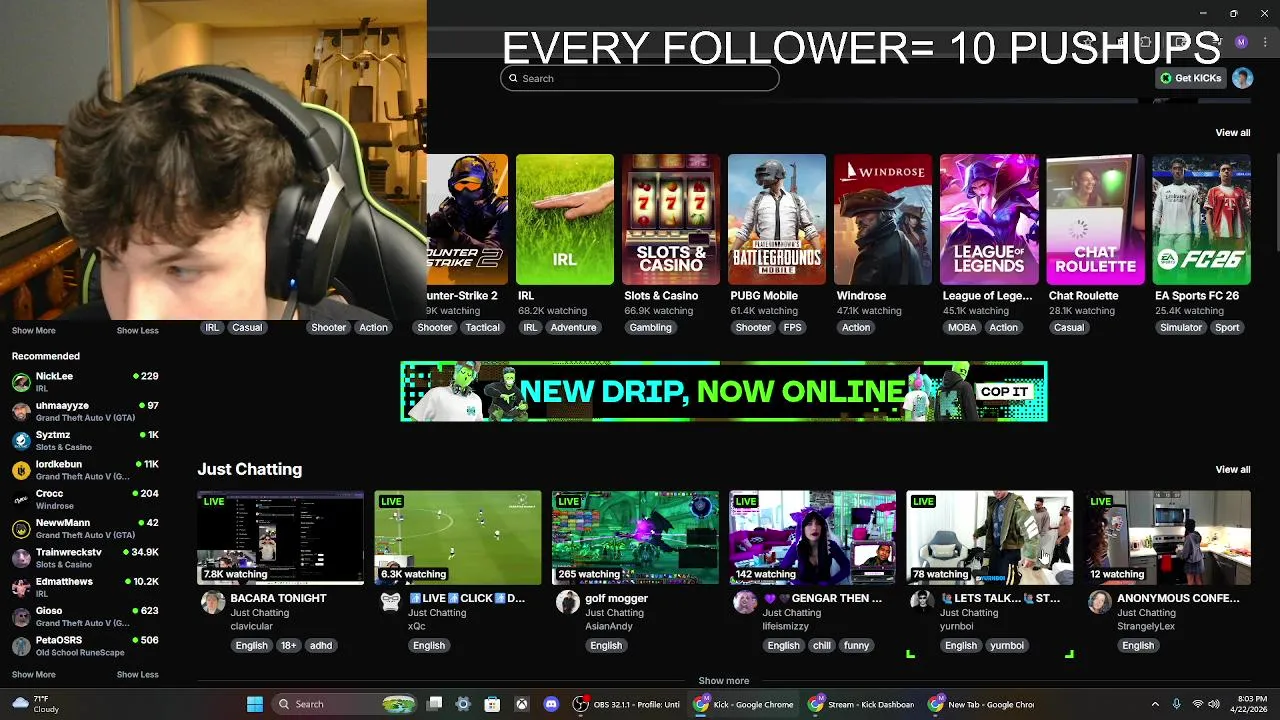The height and width of the screenshot is (720, 1280).
Task: Open Microsoft Store from taskbar
Action: (492, 704)
